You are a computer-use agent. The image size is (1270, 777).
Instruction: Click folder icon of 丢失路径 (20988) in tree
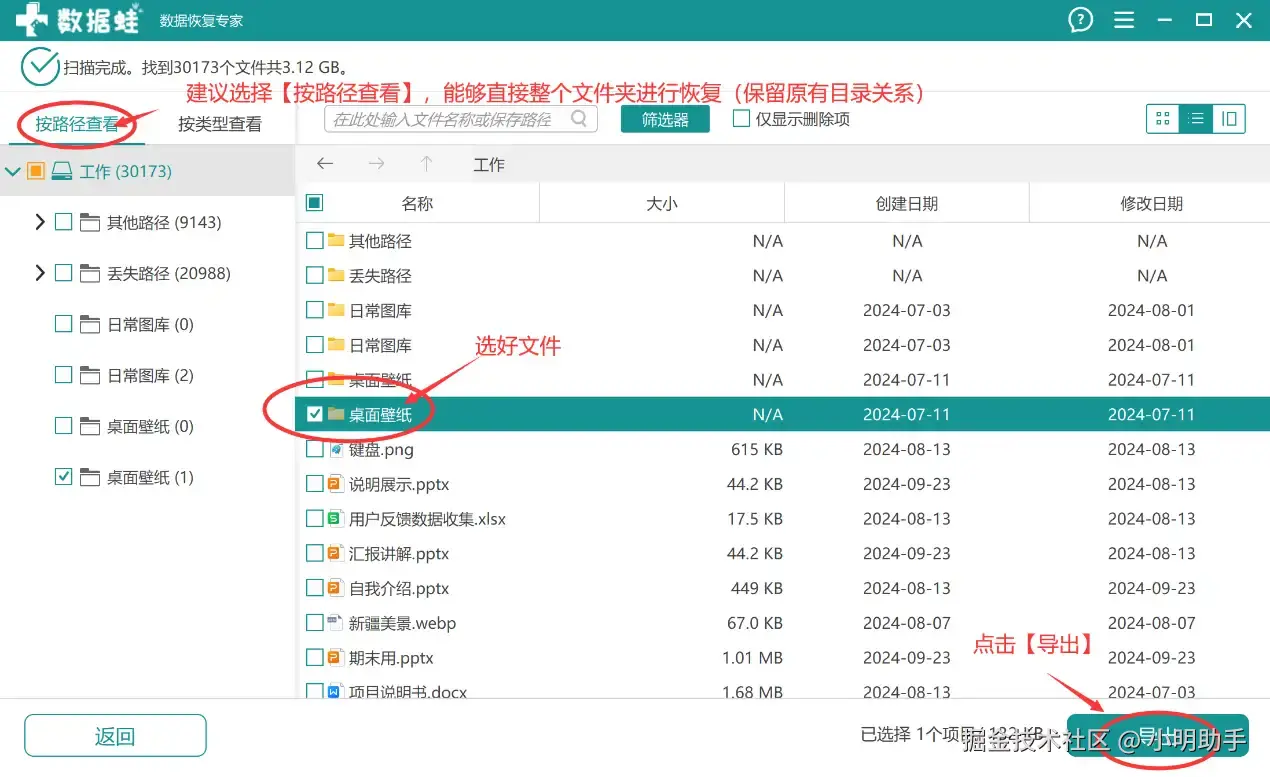pos(90,273)
